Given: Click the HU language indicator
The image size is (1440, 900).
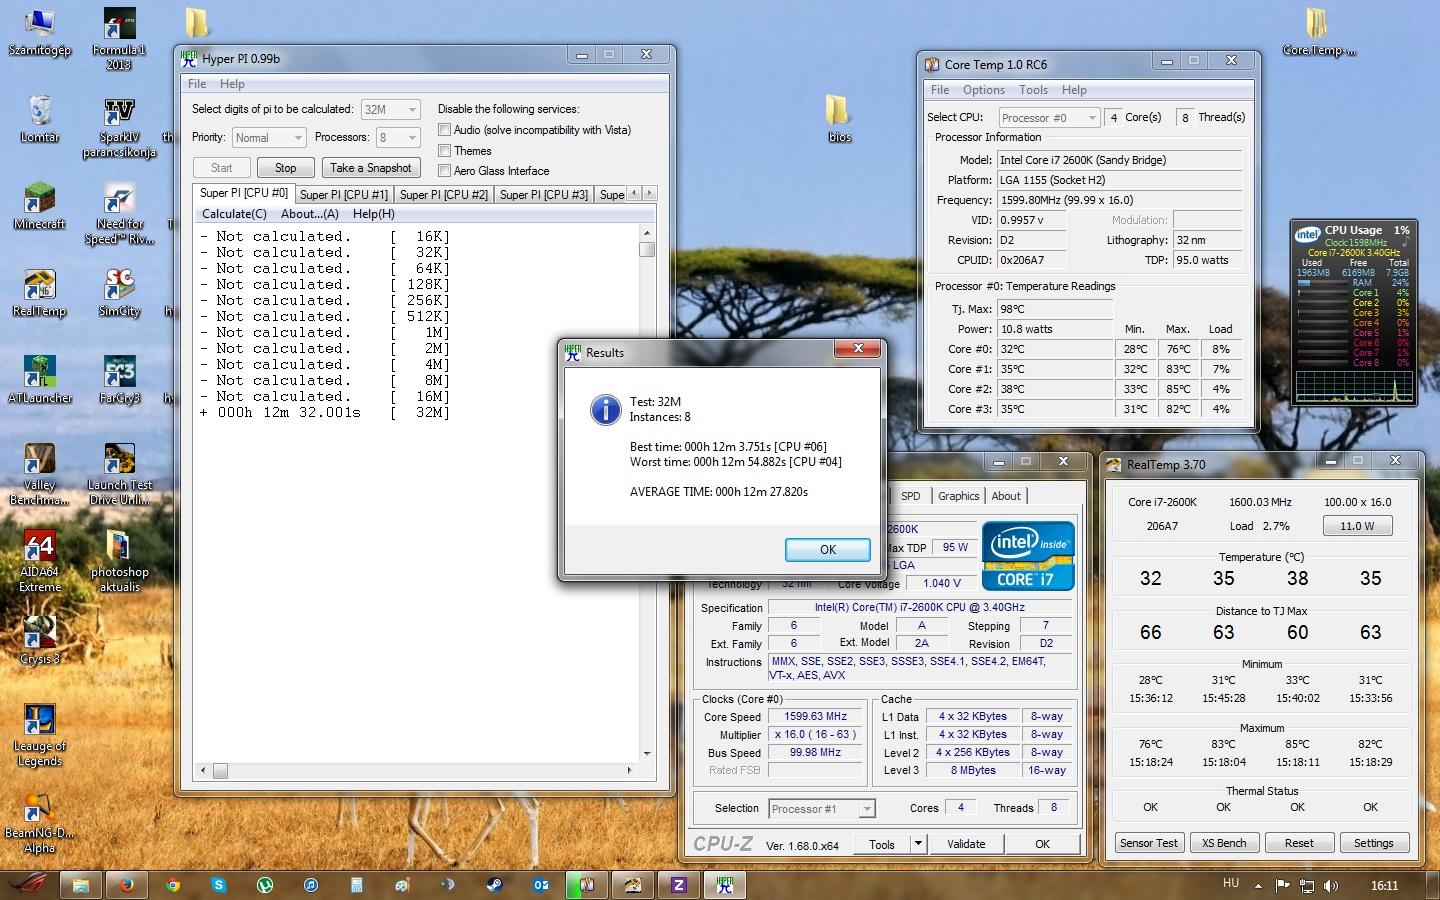Looking at the screenshot, I should [x=1231, y=884].
